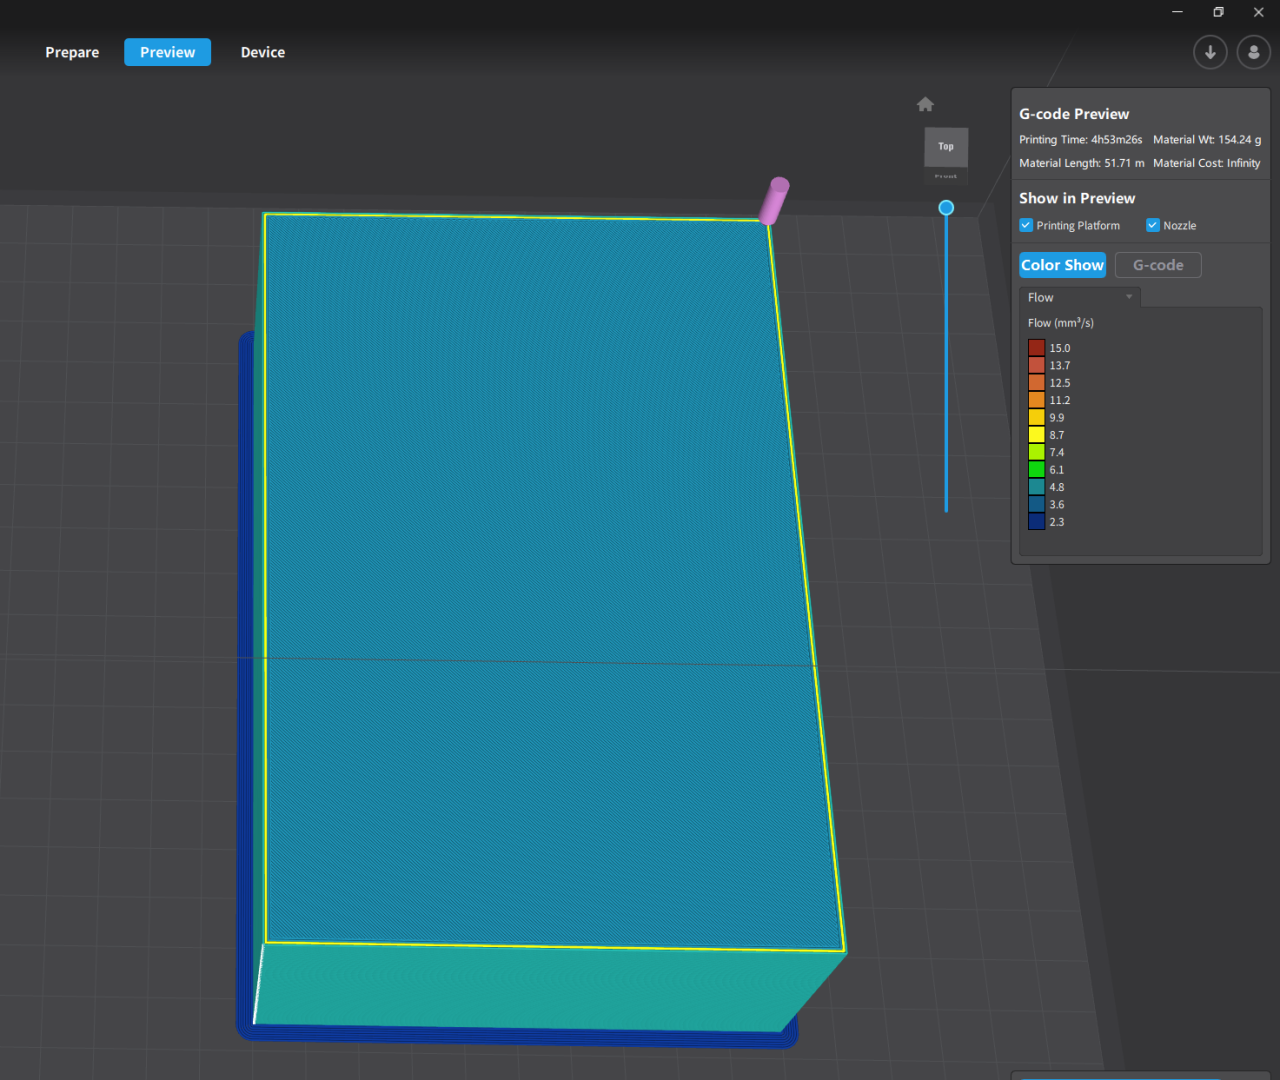Image resolution: width=1280 pixels, height=1080 pixels.
Task: Click the Top face of view cube
Action: pyautogui.click(x=945, y=147)
